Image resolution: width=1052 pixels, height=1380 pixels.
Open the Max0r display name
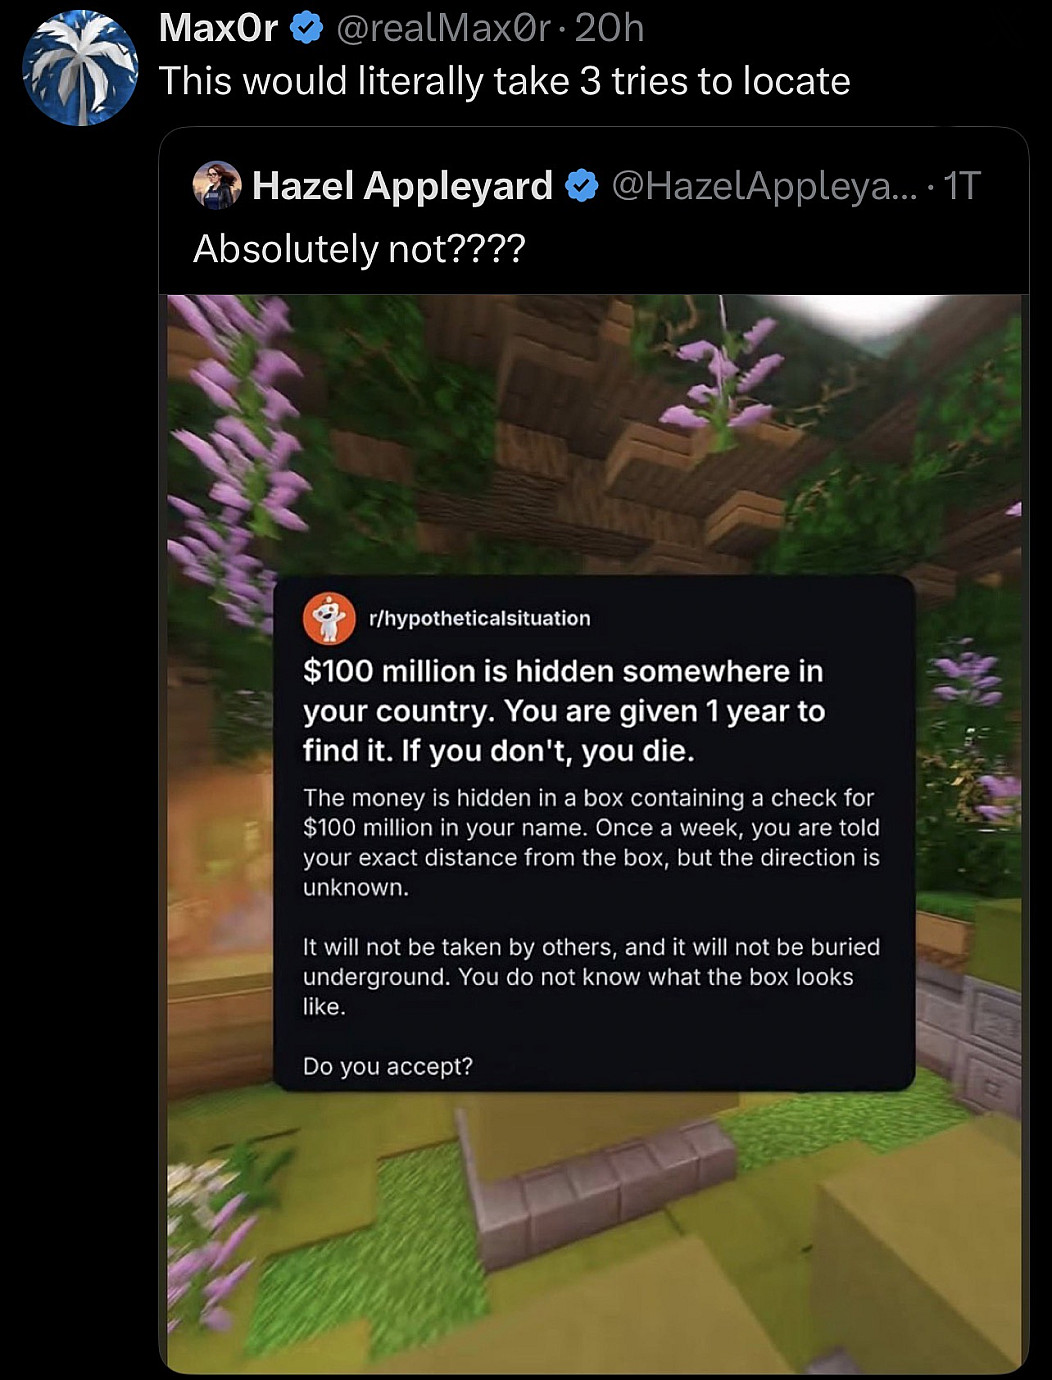(218, 28)
